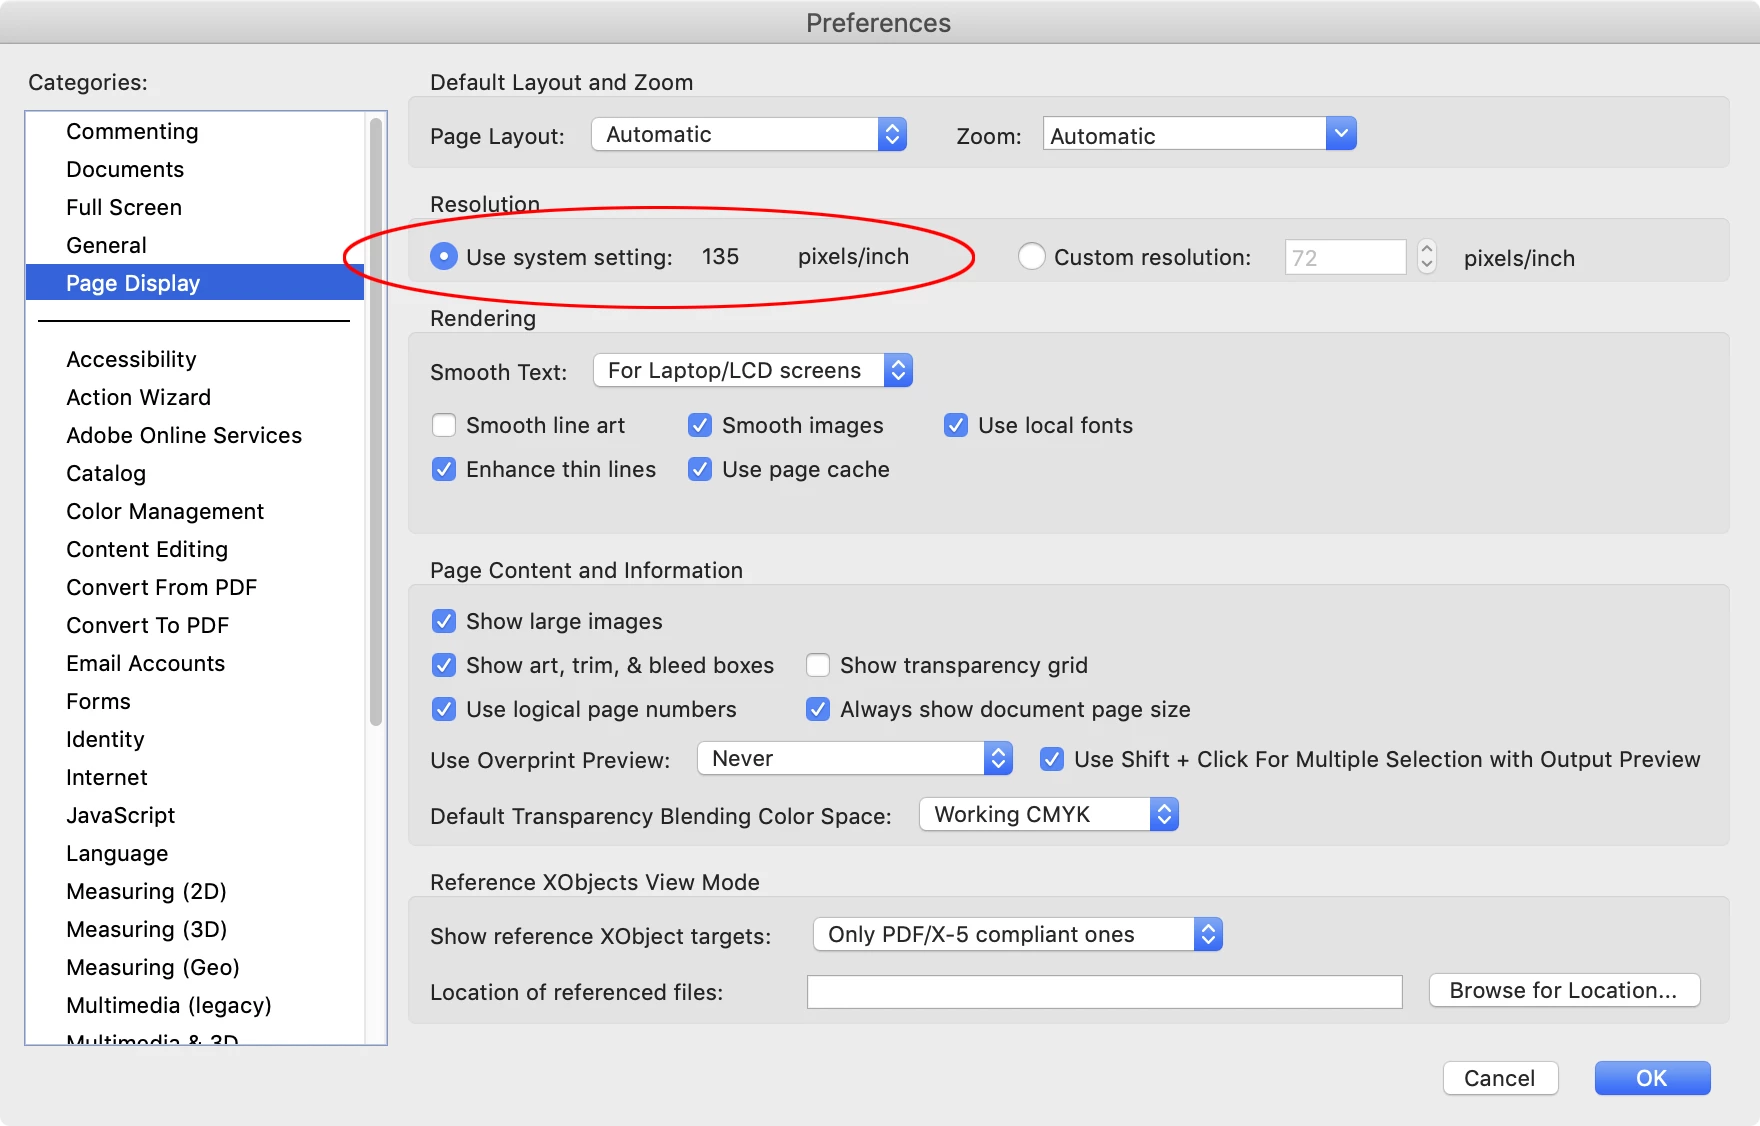Screen dimensions: 1760x1126
Task: Click the Cancel button
Action: [x=1500, y=1078]
